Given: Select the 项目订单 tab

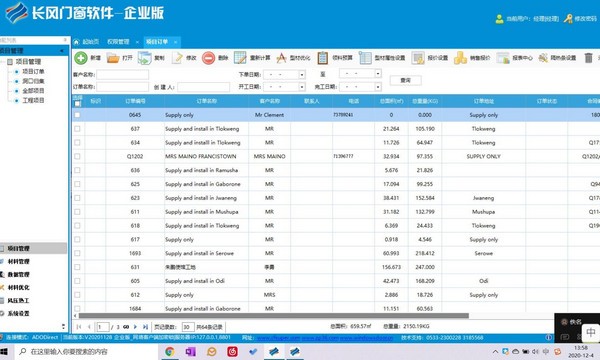Looking at the screenshot, I should (157, 42).
